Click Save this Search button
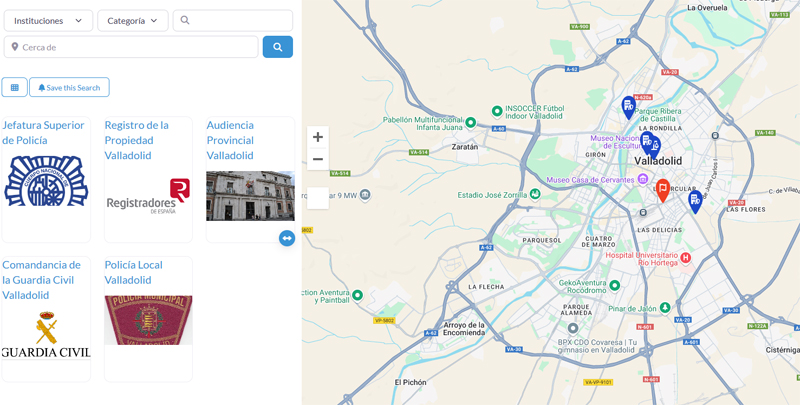 tap(69, 87)
